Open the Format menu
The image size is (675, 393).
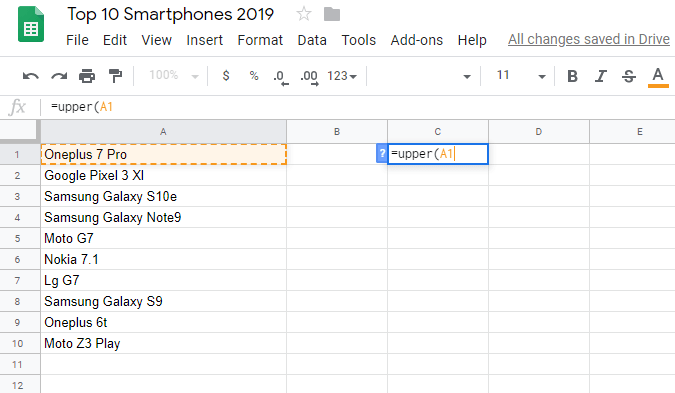260,40
